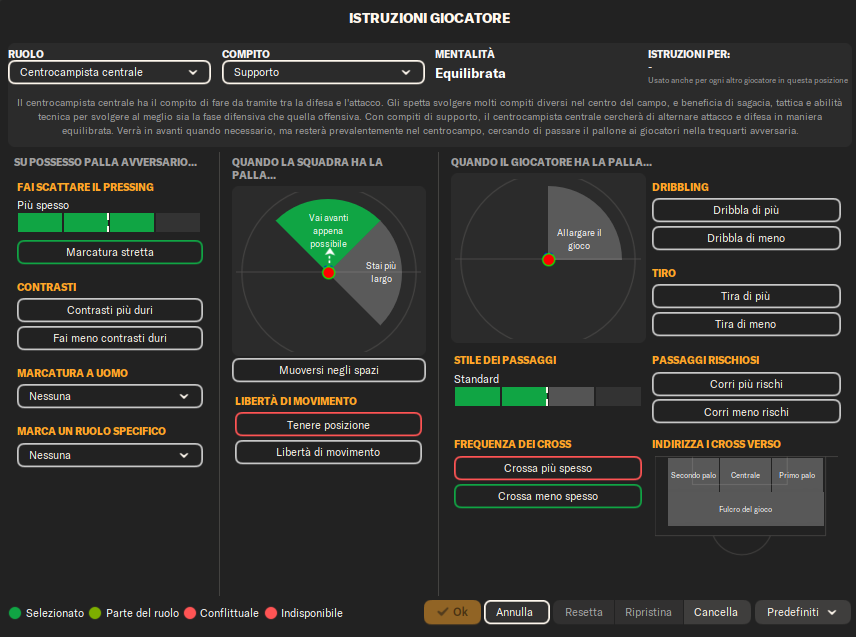Viewport: 856px width, 637px height.
Task: Toggle 'Crossa meno spesso' option
Action: pos(547,496)
